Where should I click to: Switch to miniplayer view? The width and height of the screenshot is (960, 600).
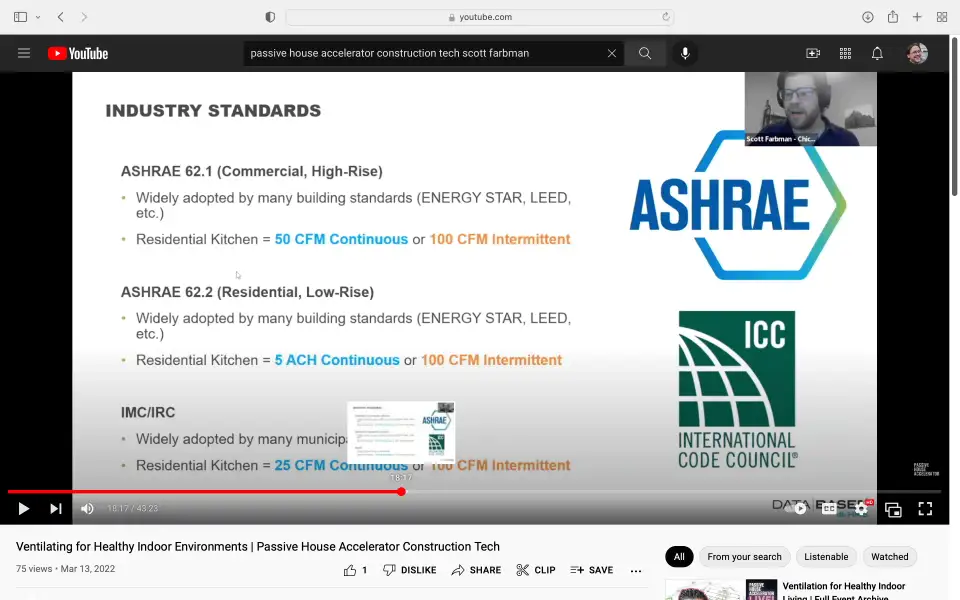tap(893, 509)
